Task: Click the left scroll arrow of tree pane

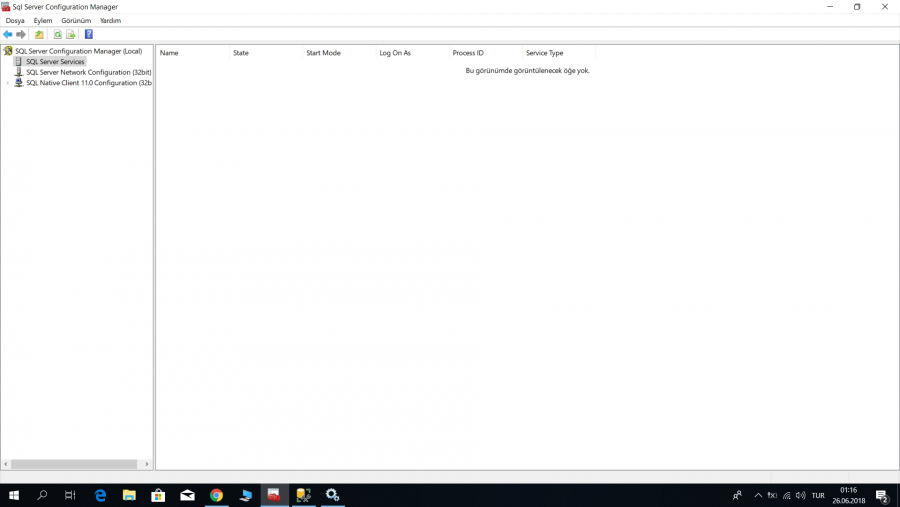Action: [6, 464]
